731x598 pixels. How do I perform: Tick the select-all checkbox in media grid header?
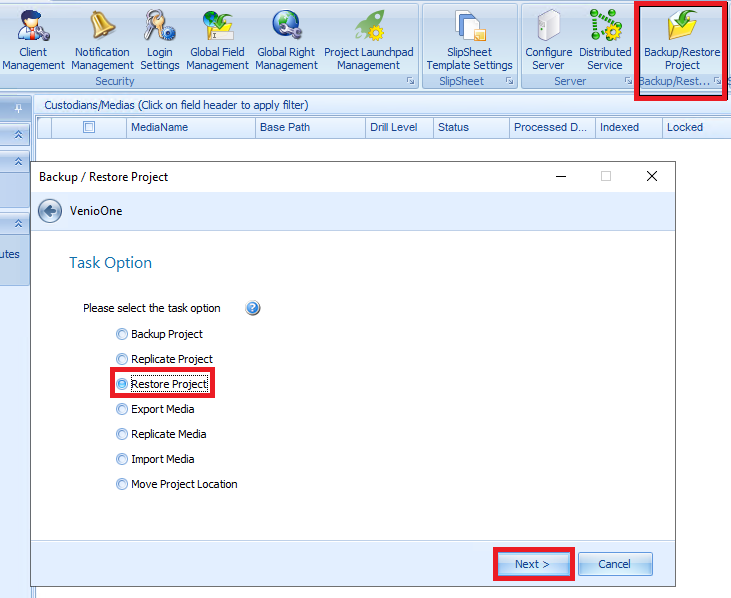click(89, 127)
